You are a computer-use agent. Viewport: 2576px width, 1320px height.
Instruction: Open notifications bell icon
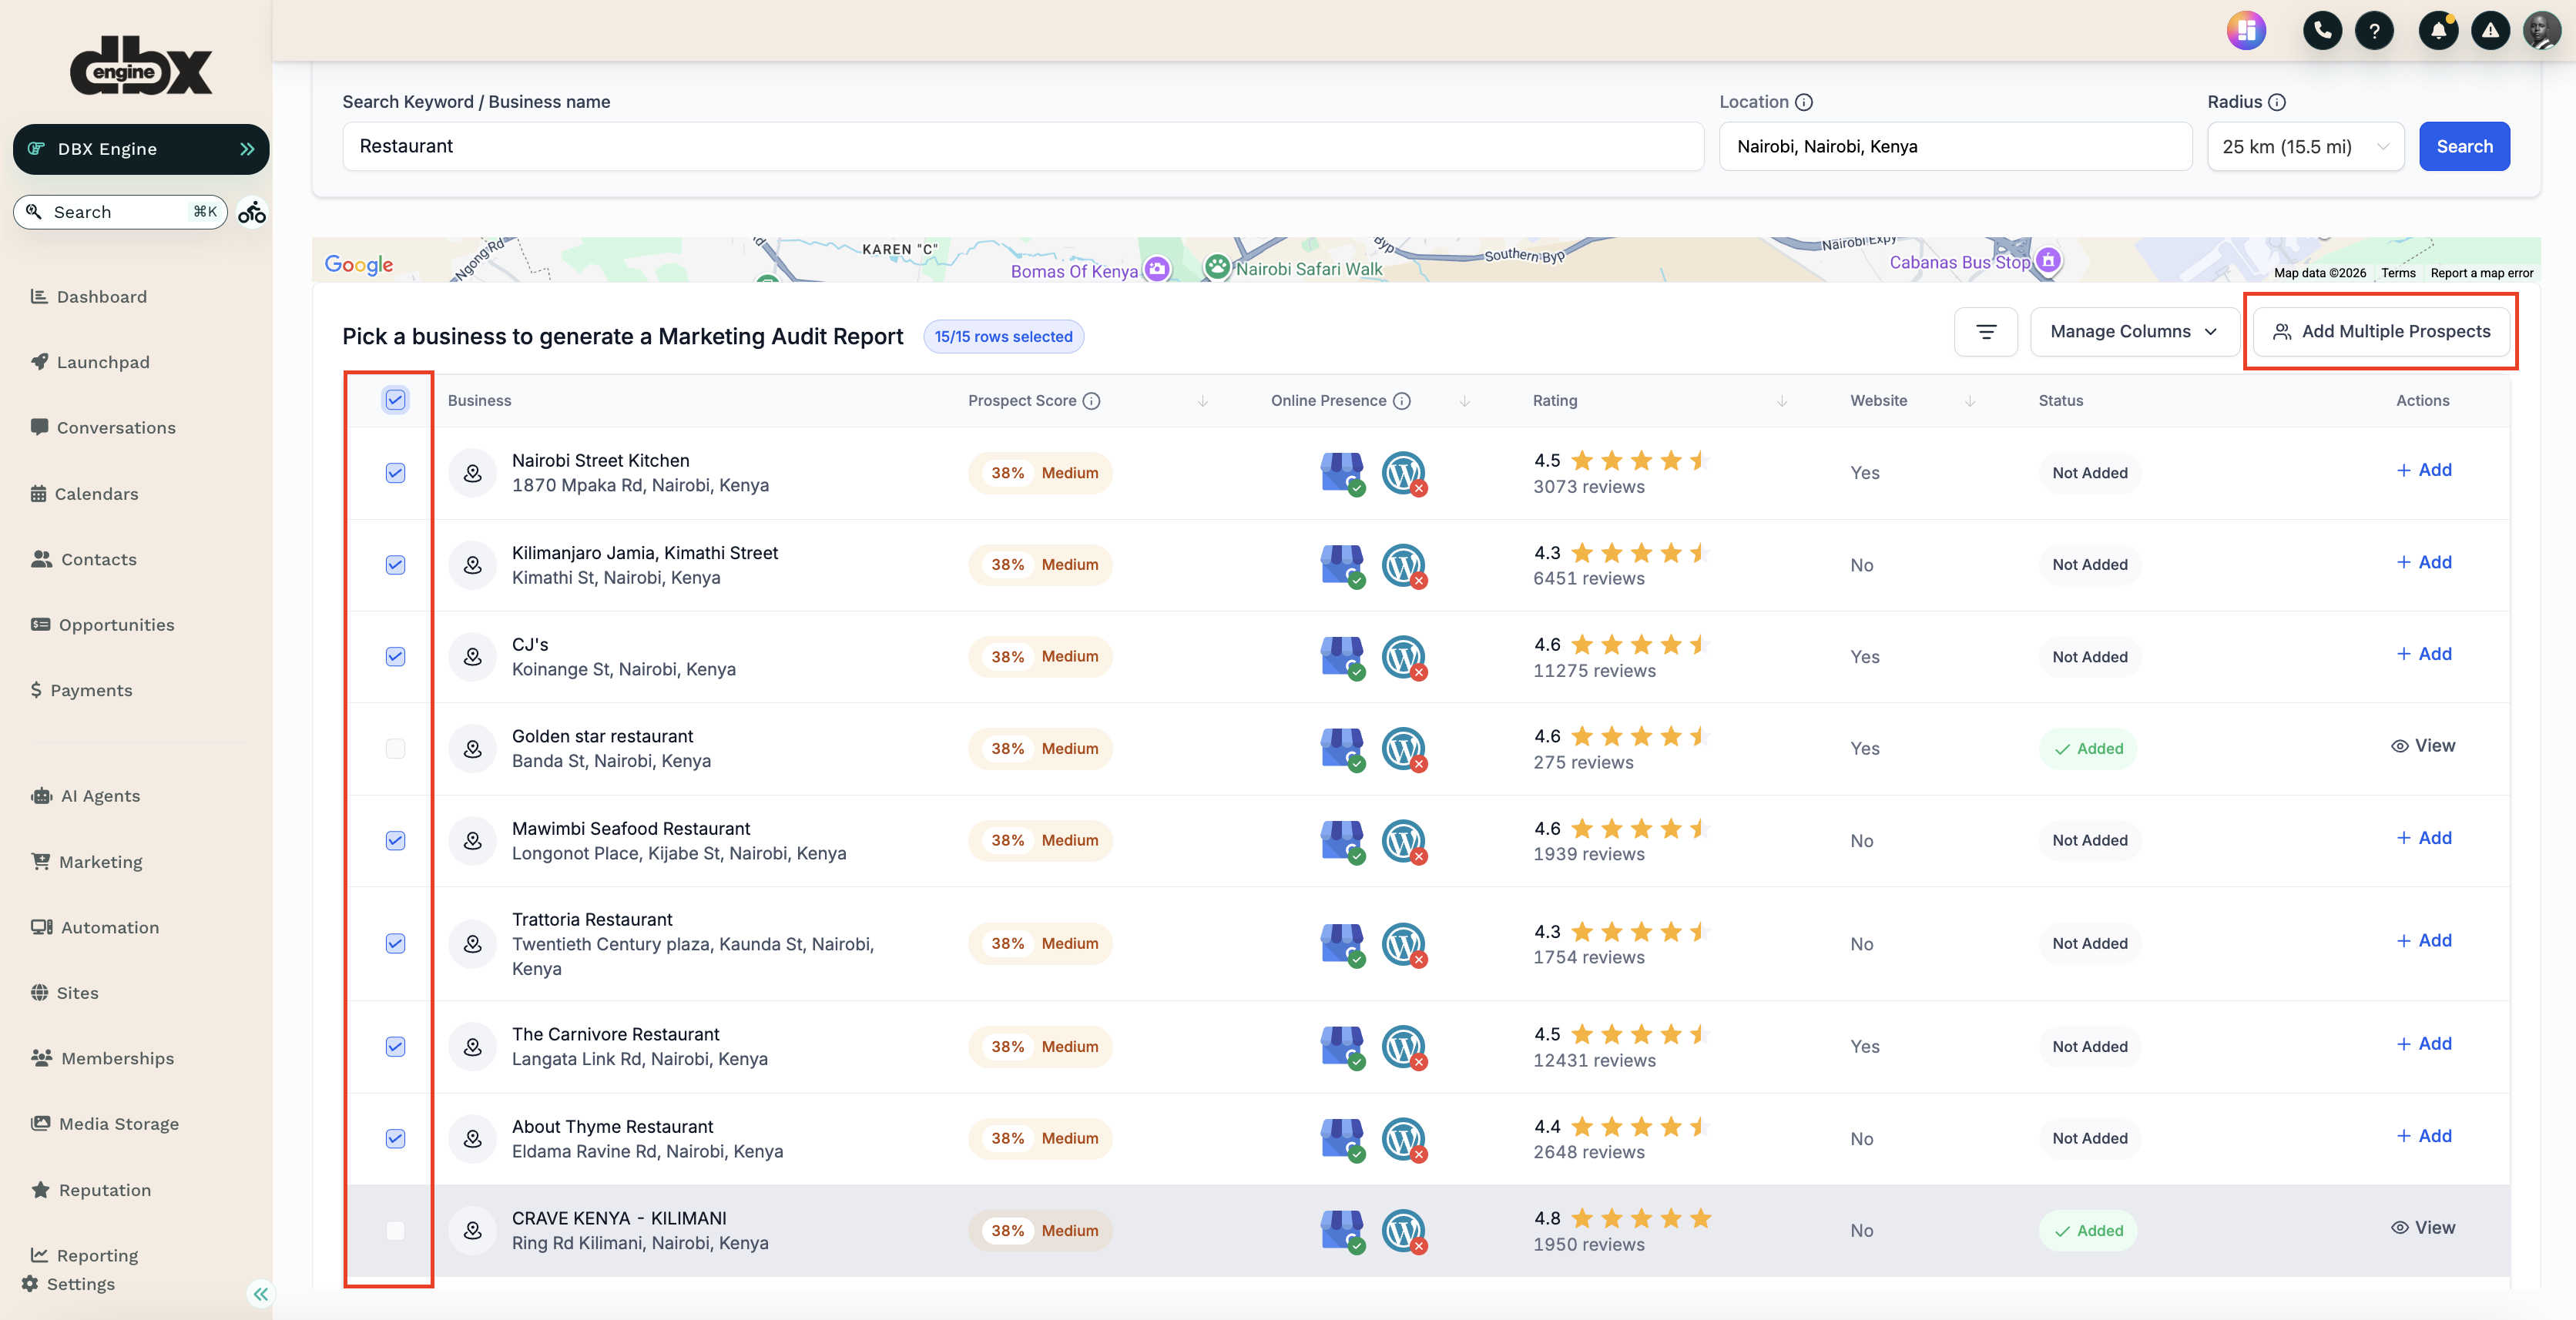[x=2438, y=30]
